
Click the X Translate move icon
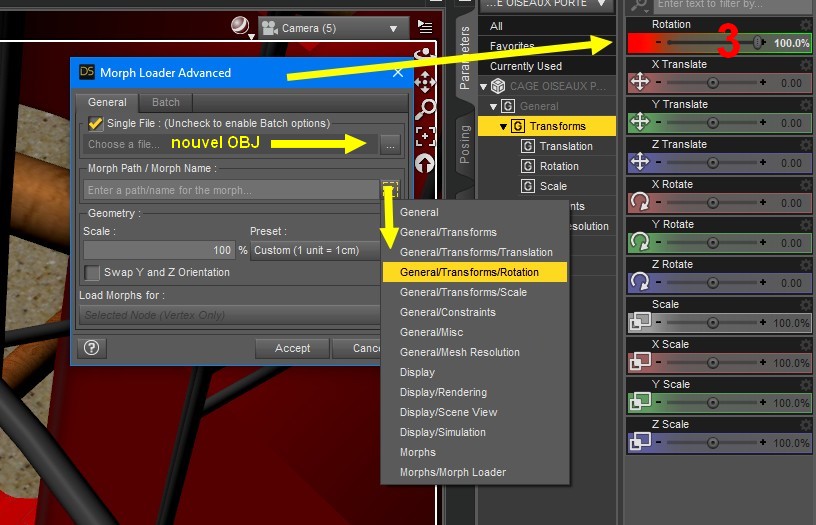pos(640,82)
